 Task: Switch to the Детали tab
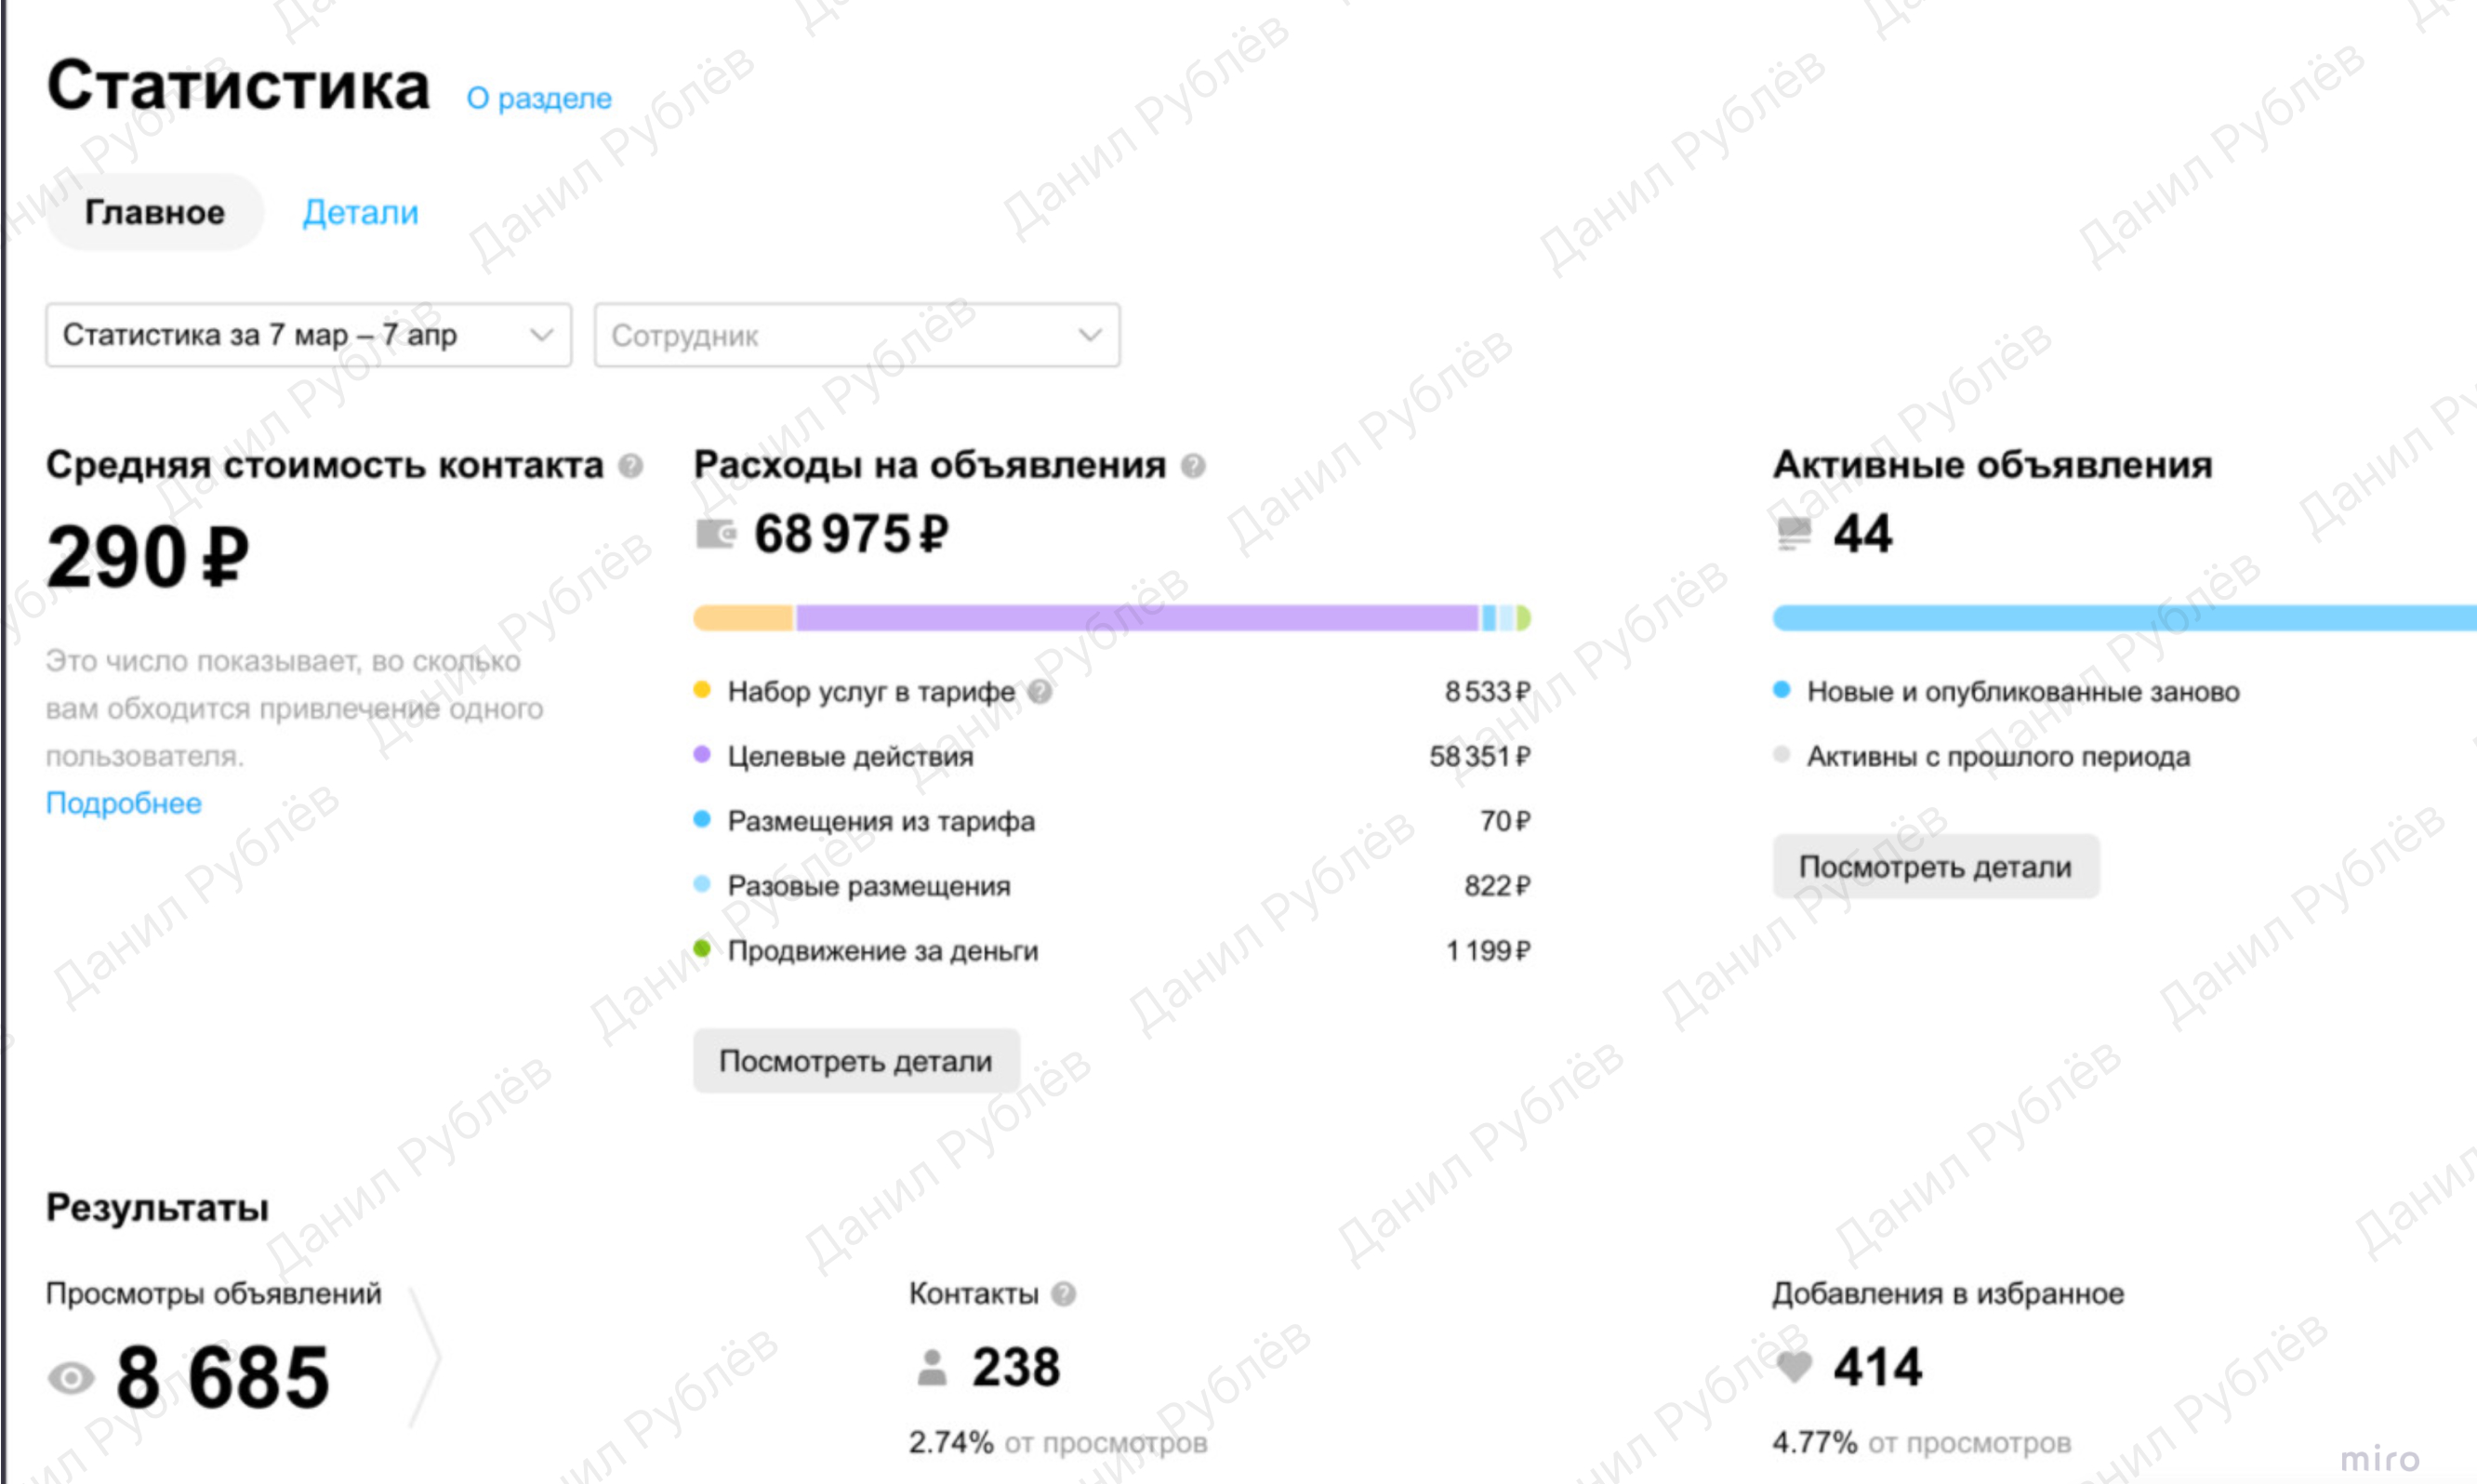tap(360, 213)
